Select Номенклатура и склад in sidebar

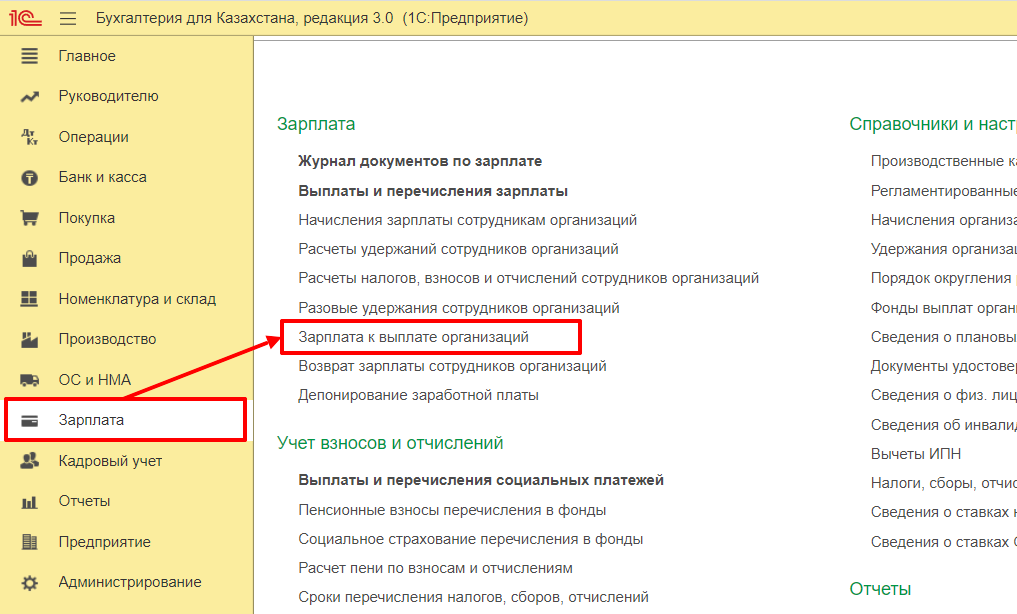[137, 299]
